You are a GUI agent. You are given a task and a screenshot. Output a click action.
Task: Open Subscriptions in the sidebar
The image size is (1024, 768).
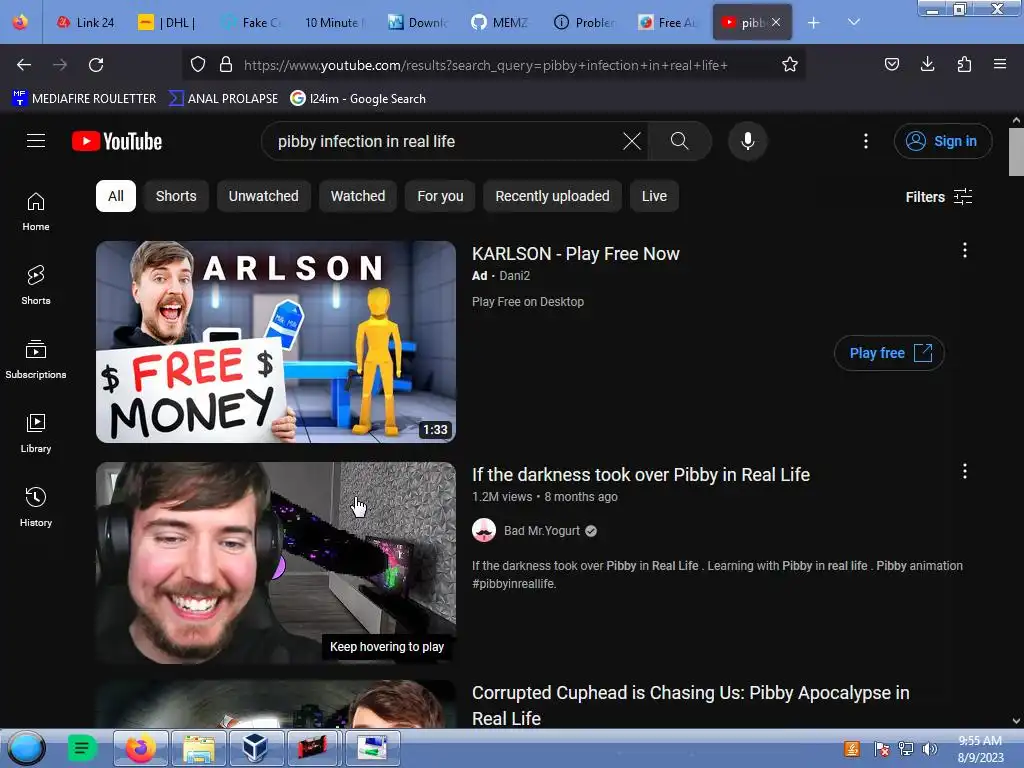[36, 359]
